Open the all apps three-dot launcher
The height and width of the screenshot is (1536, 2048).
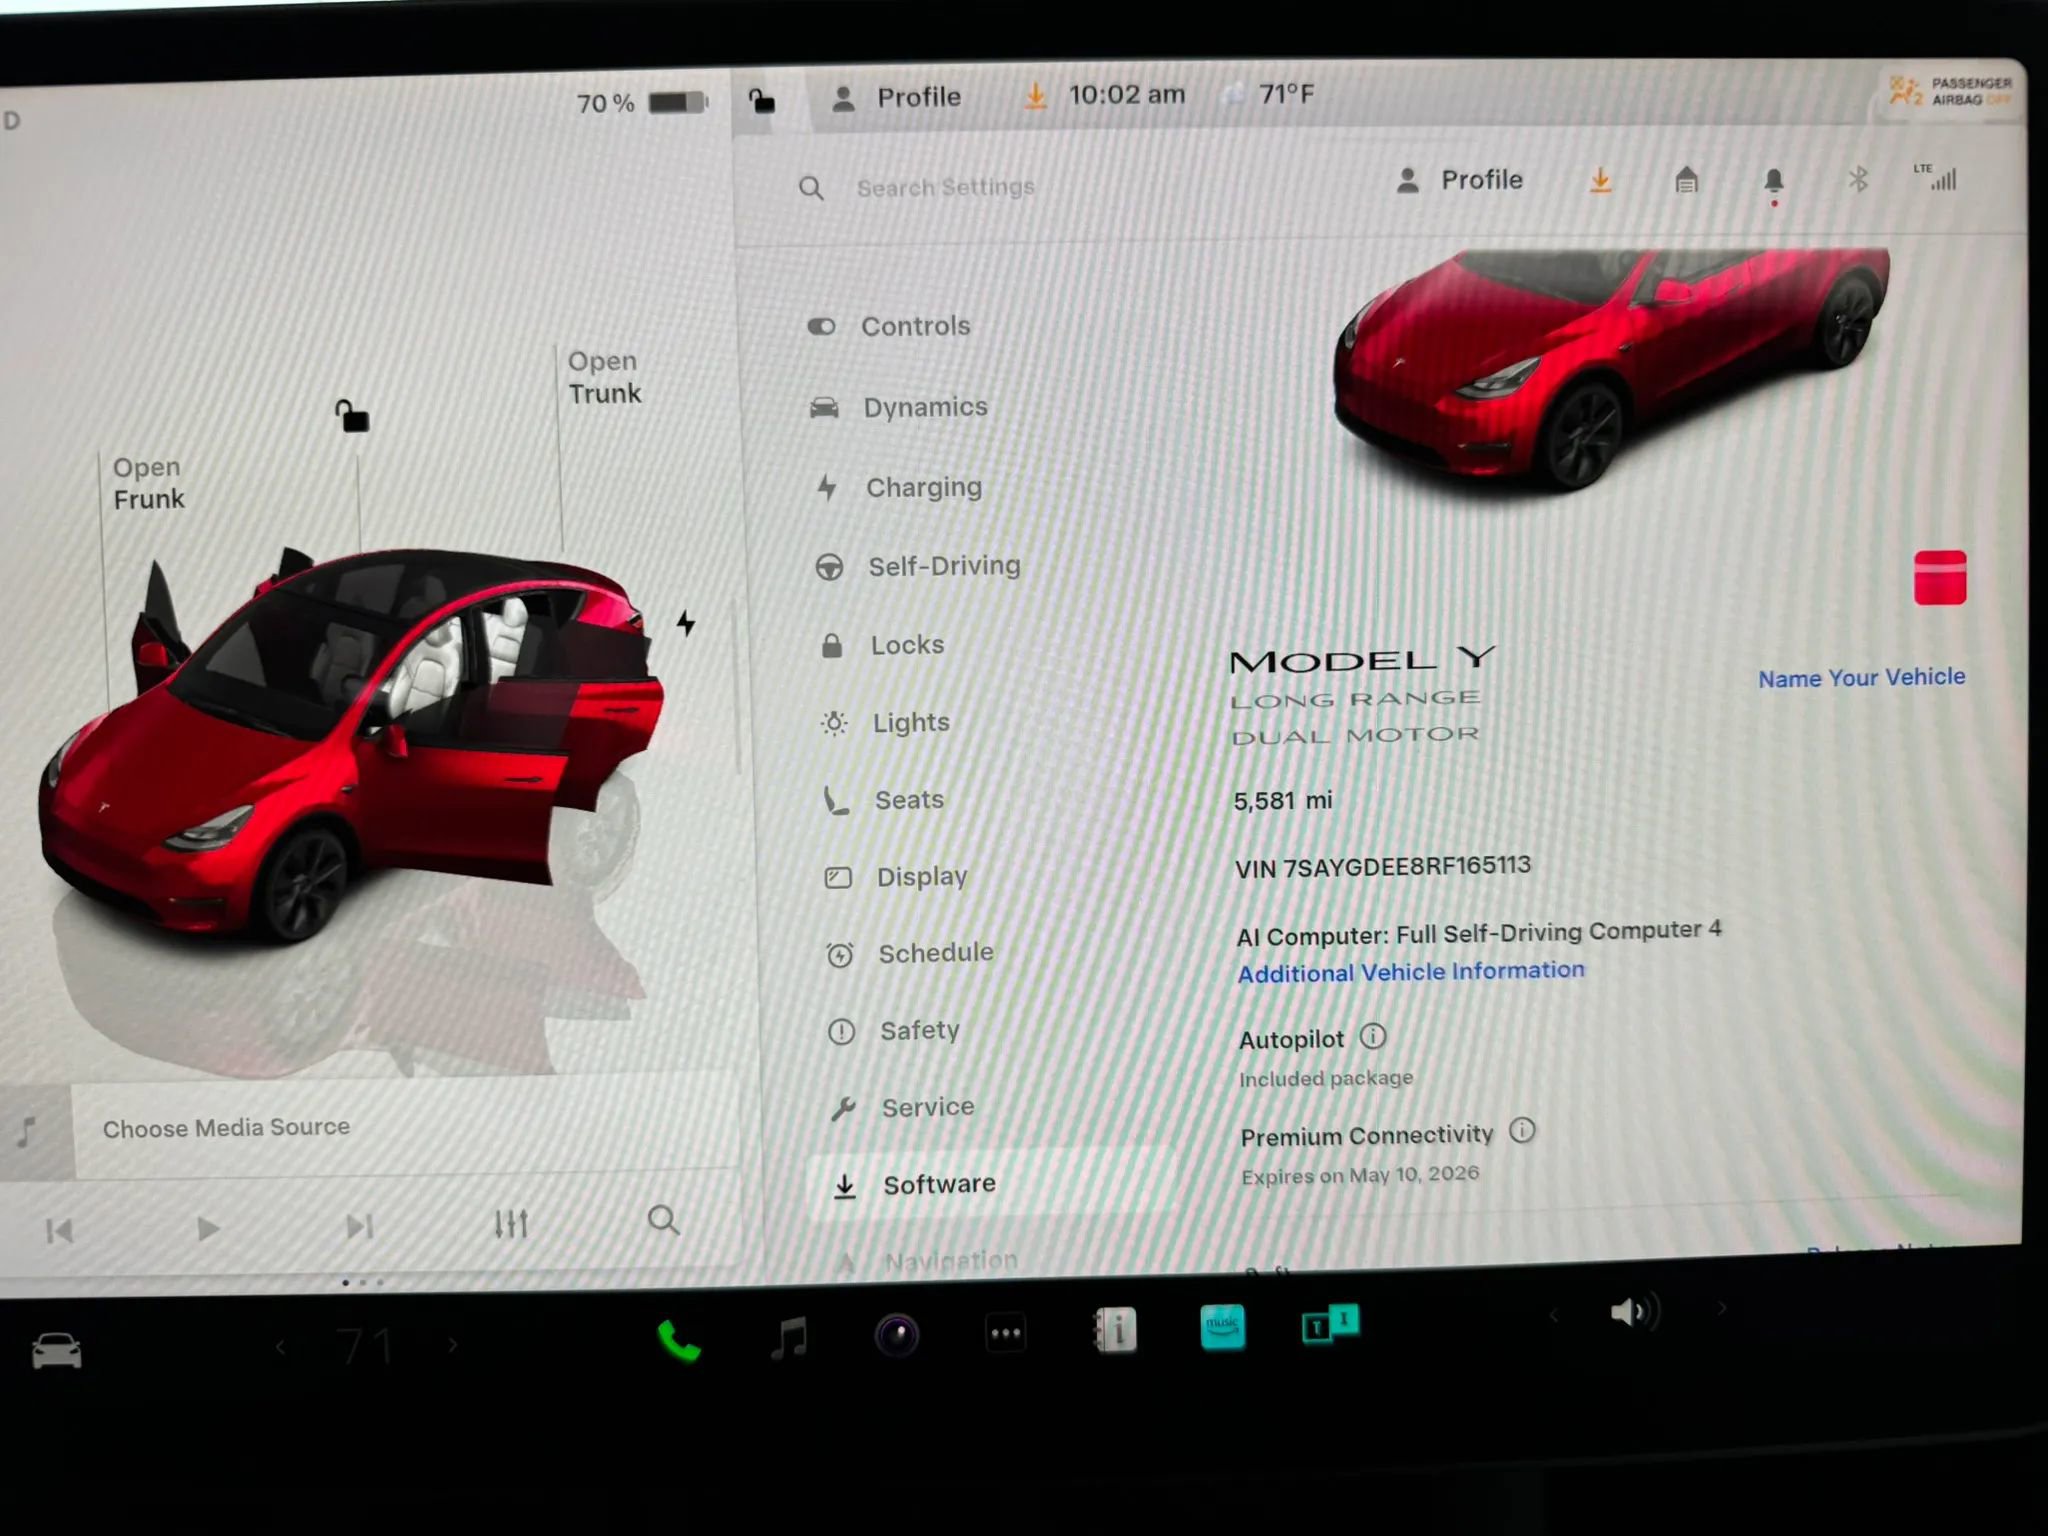pos(1005,1333)
